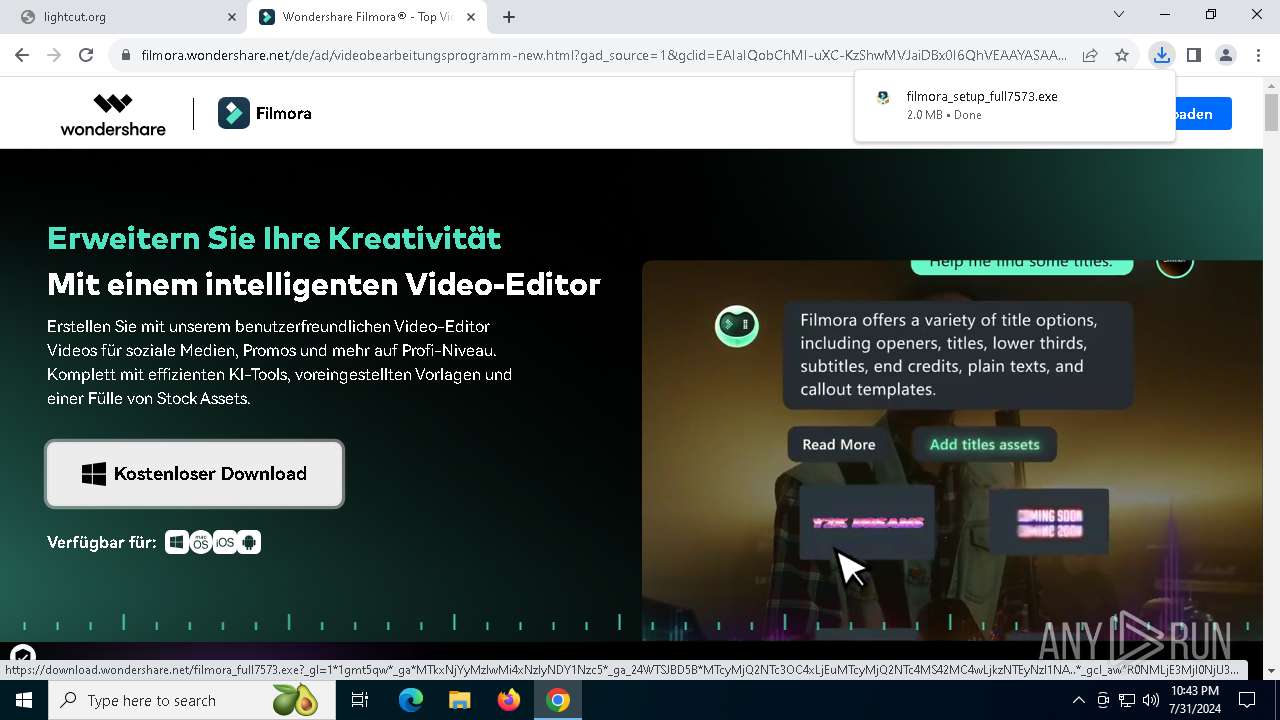This screenshot has height=720, width=1280.
Task: Open network icon in system tray
Action: (x=1127, y=700)
